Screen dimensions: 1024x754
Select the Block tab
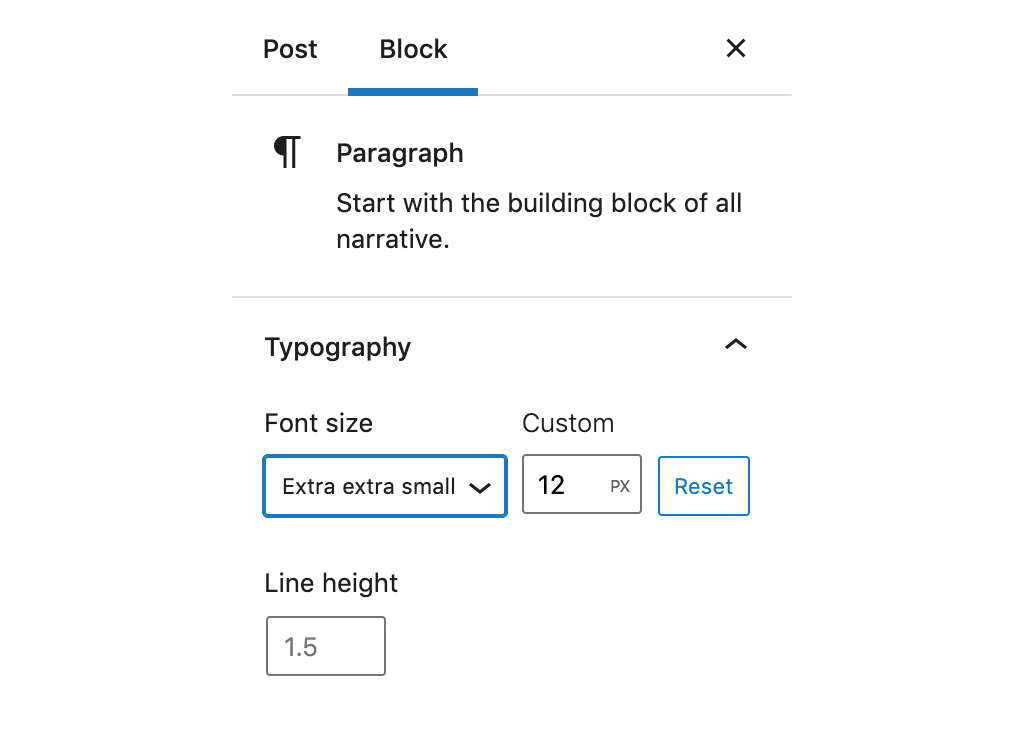(413, 48)
